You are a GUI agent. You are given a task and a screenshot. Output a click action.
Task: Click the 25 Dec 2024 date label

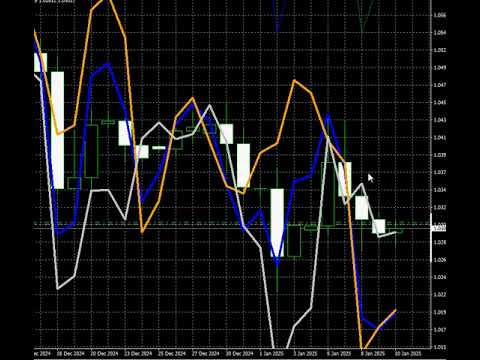172,353
